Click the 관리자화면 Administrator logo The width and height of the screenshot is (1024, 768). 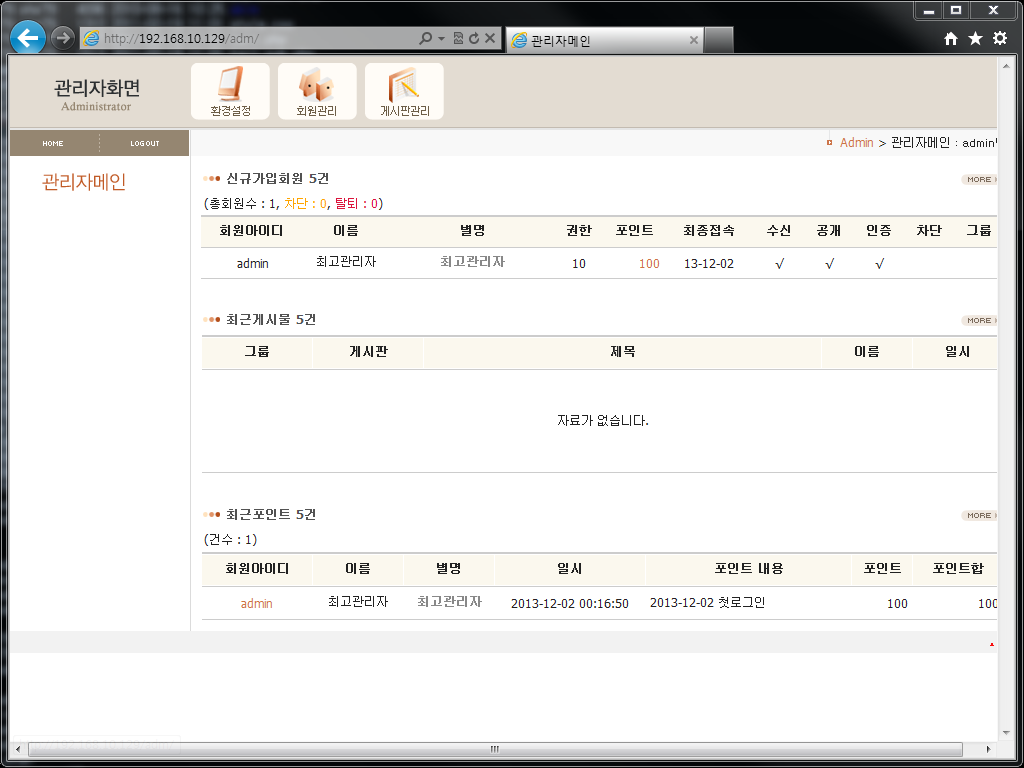point(97,95)
